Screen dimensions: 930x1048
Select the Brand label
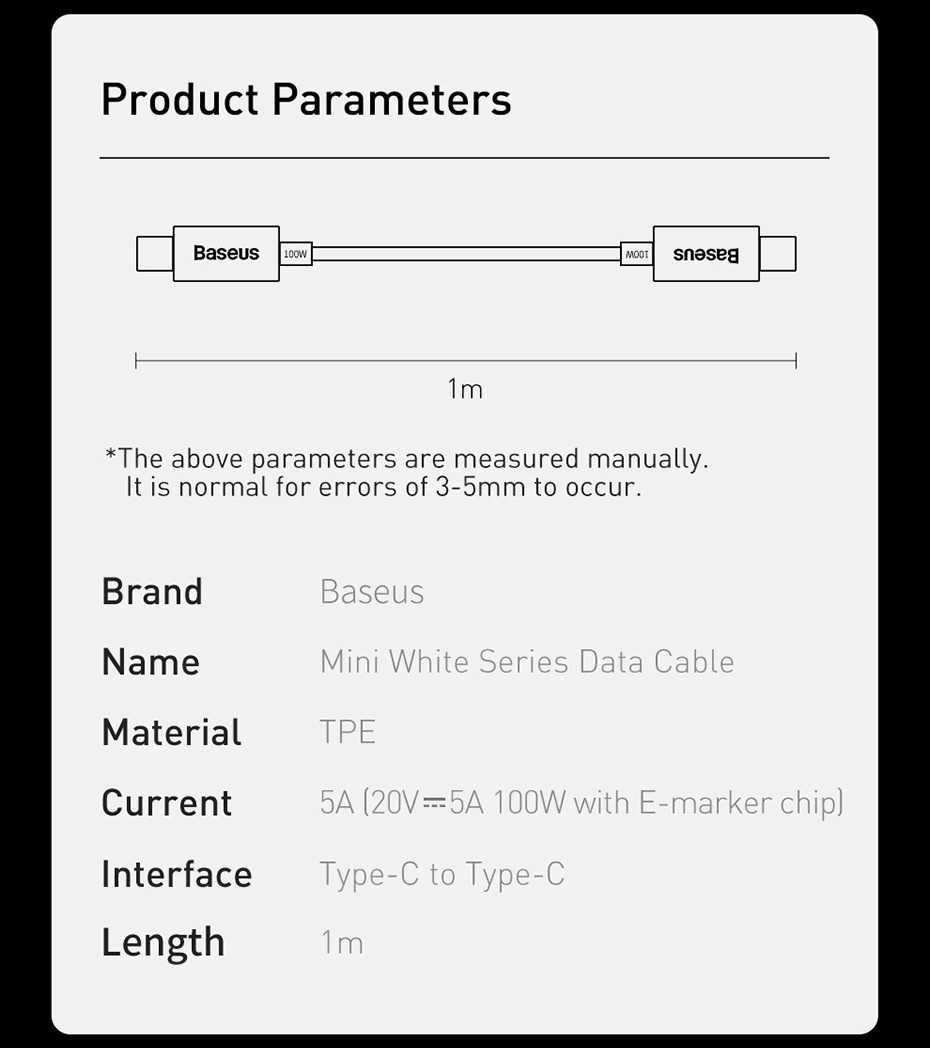[x=152, y=592]
